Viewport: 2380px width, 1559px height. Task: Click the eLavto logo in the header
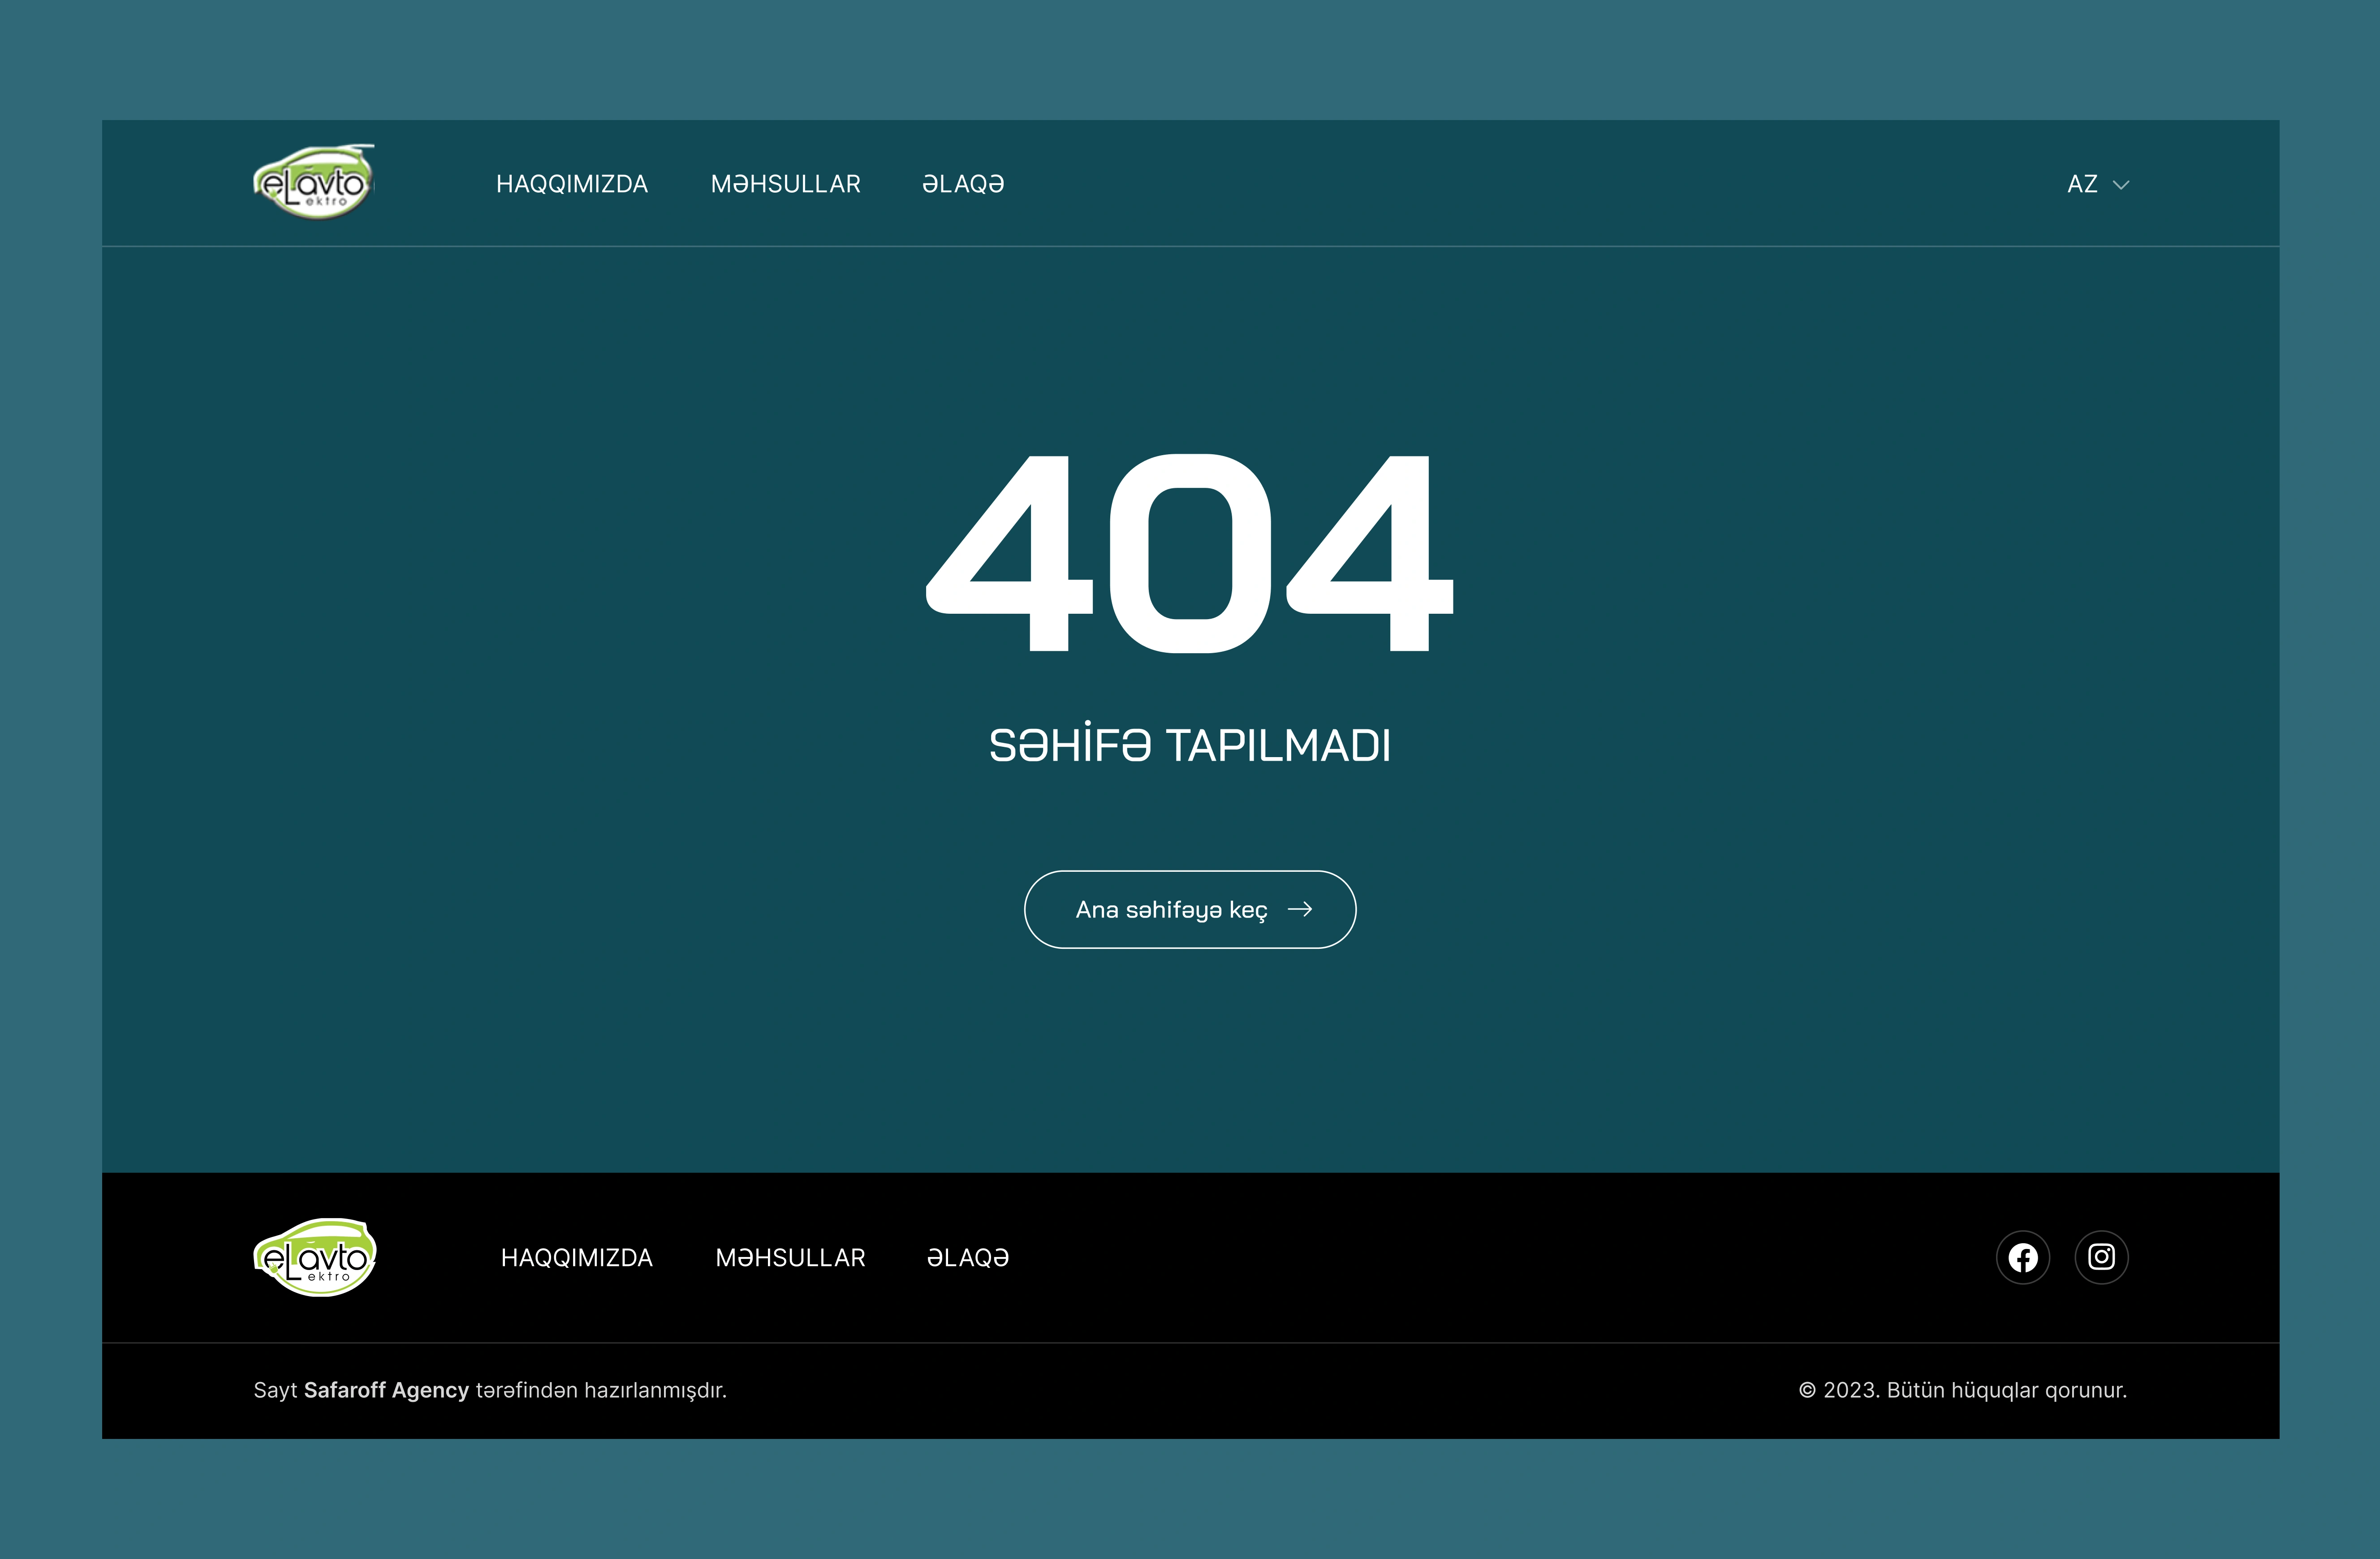pos(314,182)
